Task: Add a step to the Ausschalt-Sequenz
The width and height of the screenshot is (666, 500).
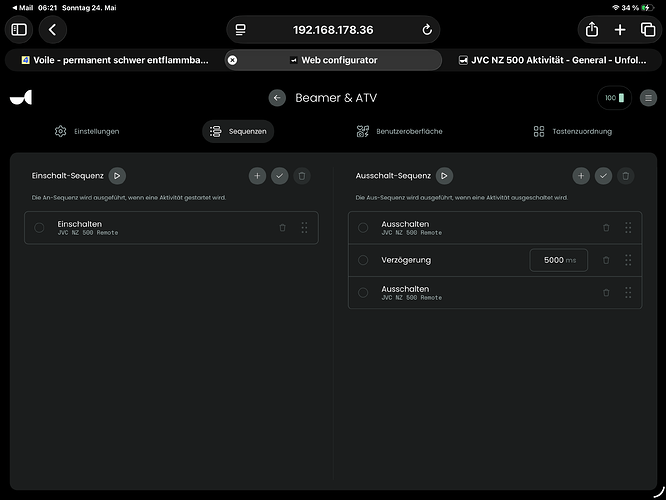Action: coord(581,176)
